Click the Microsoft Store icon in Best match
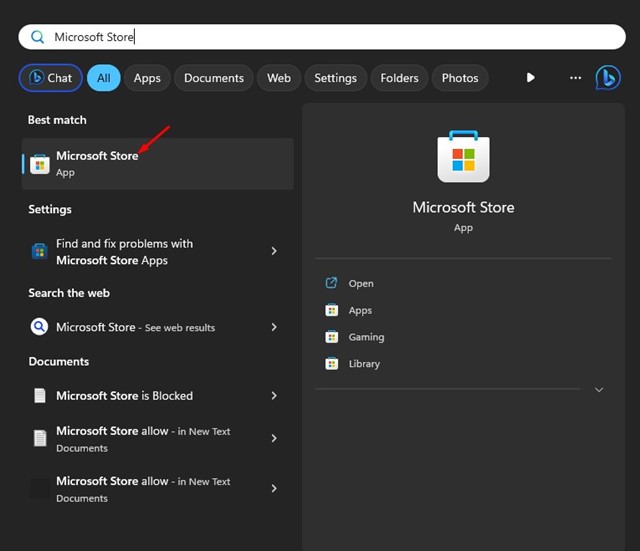The width and height of the screenshot is (640, 551). 40,164
